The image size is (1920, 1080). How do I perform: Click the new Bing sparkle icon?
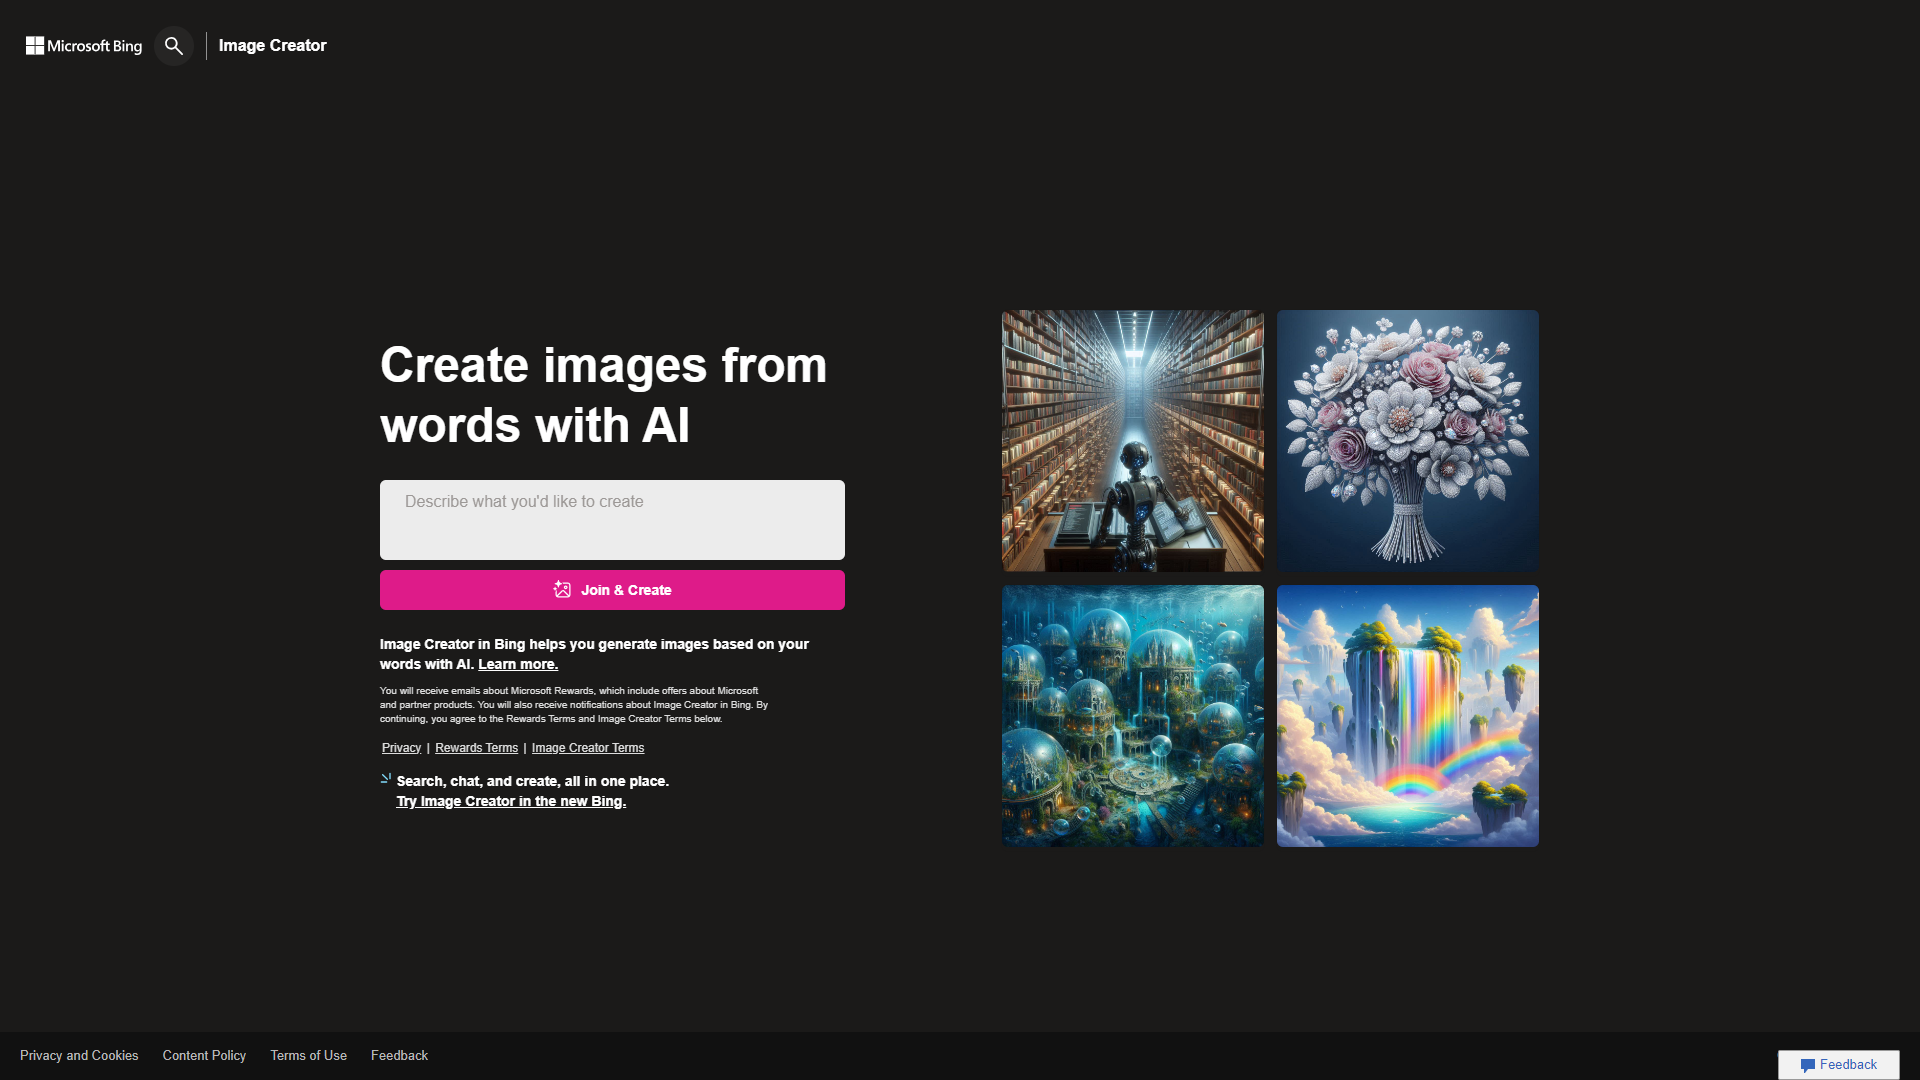pyautogui.click(x=384, y=778)
